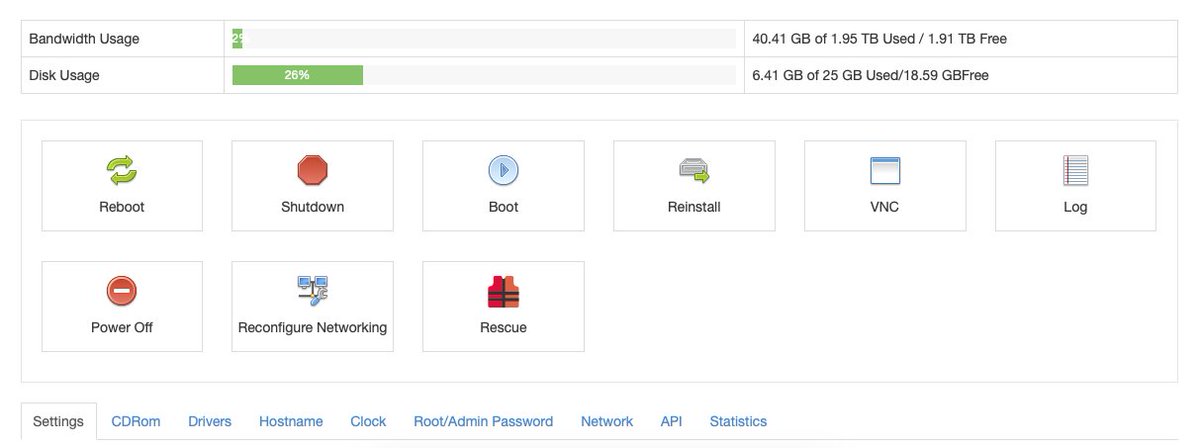The image size is (1200, 448).
Task: Select the Bandwidth Usage label
Action: (84, 39)
